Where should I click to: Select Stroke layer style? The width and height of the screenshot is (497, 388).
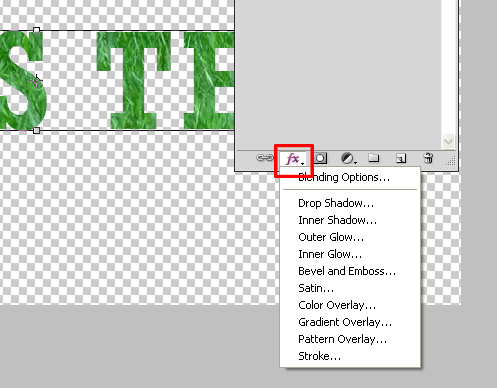(x=319, y=356)
